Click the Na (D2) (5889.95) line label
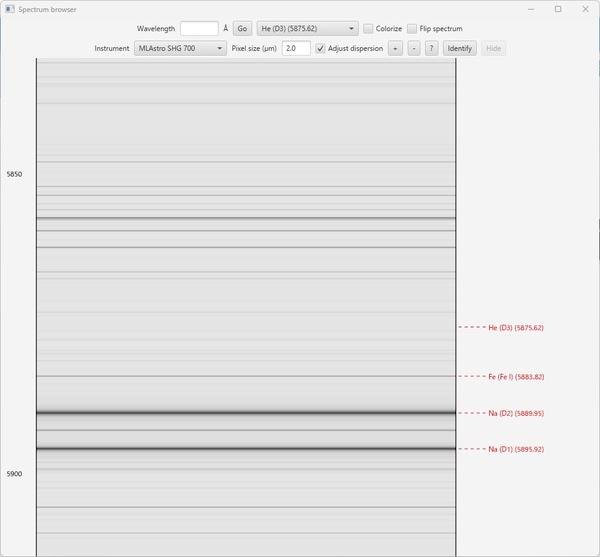This screenshot has height=557, width=600. click(516, 413)
